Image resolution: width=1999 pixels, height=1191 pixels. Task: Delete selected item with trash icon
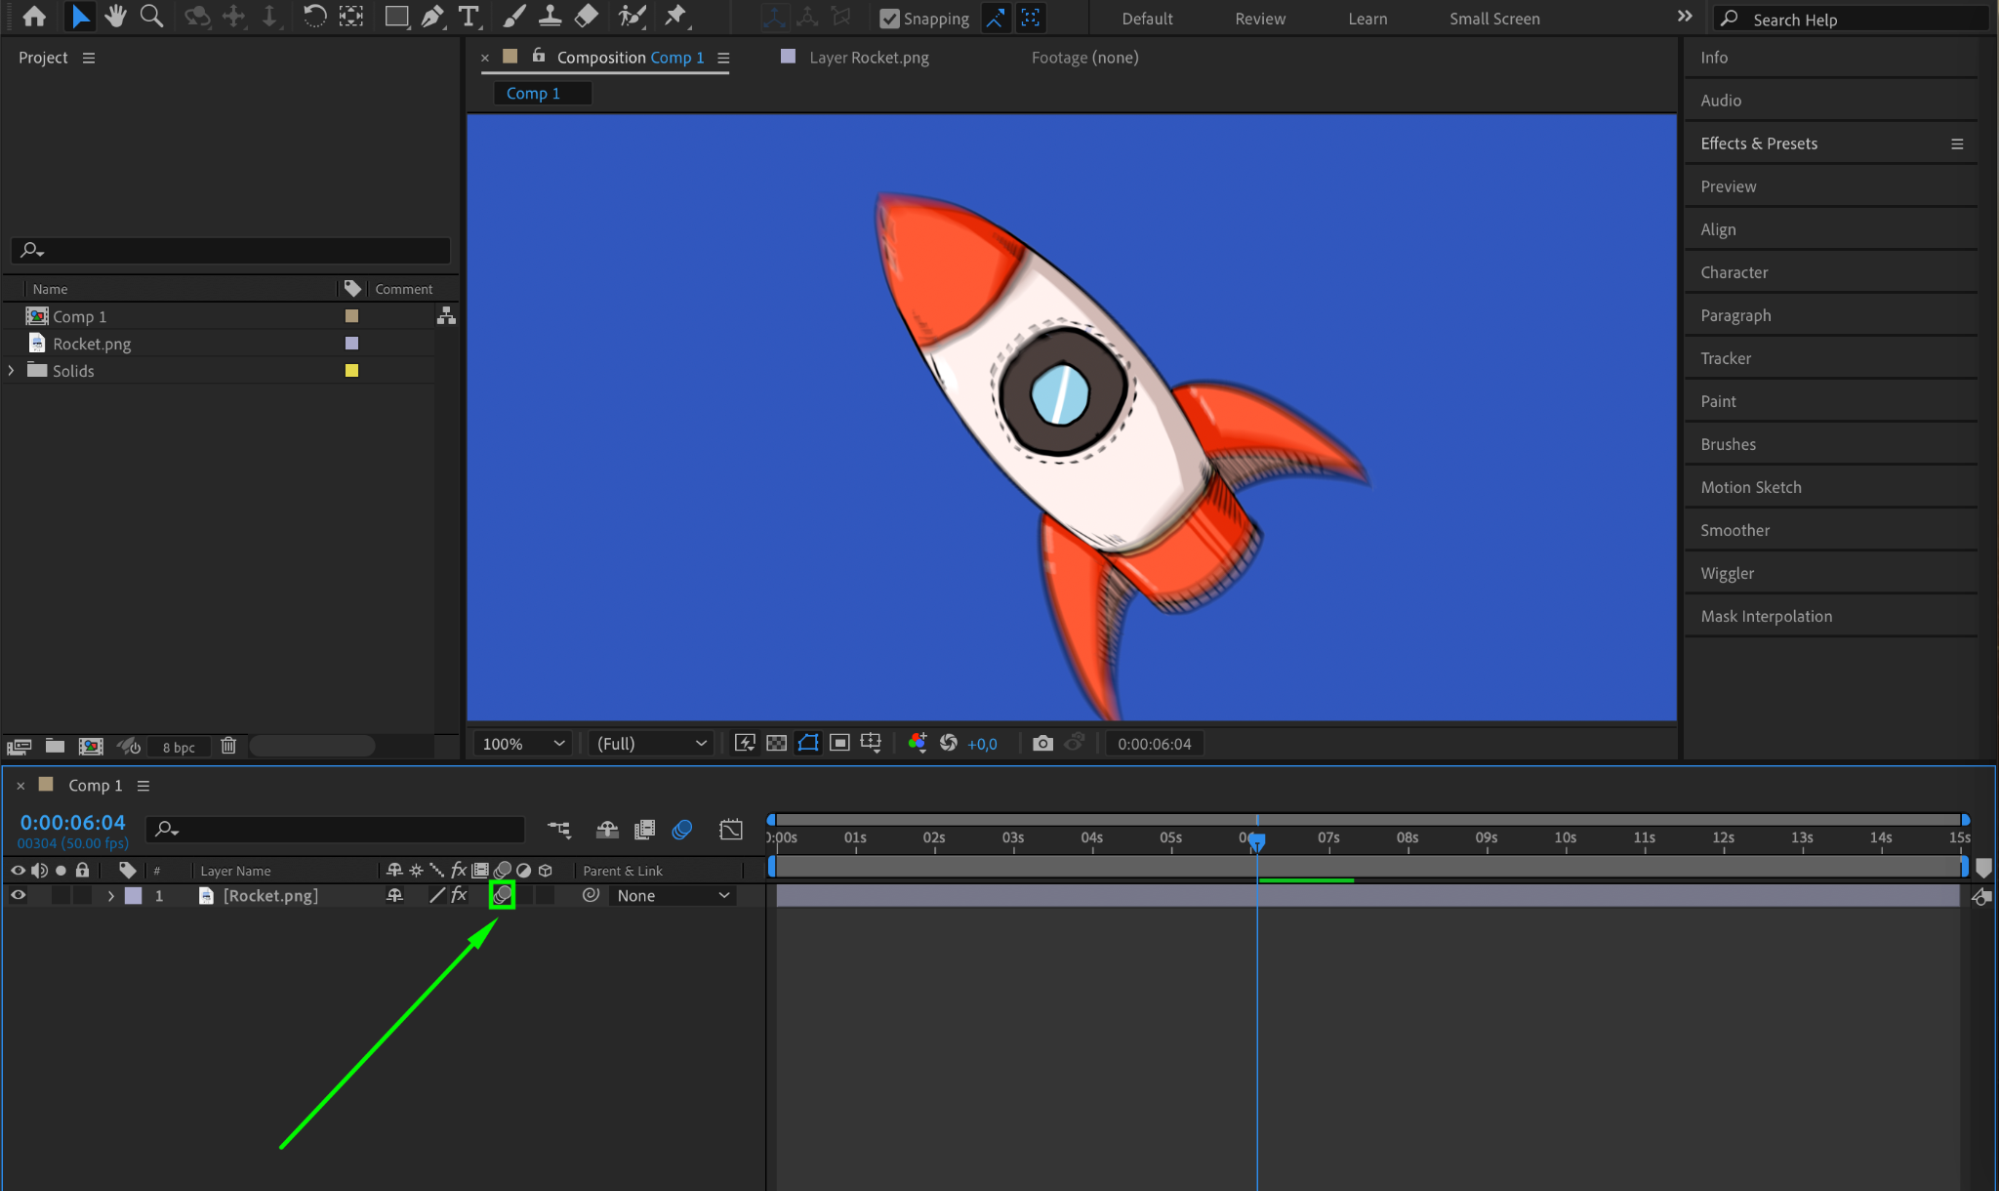point(228,746)
